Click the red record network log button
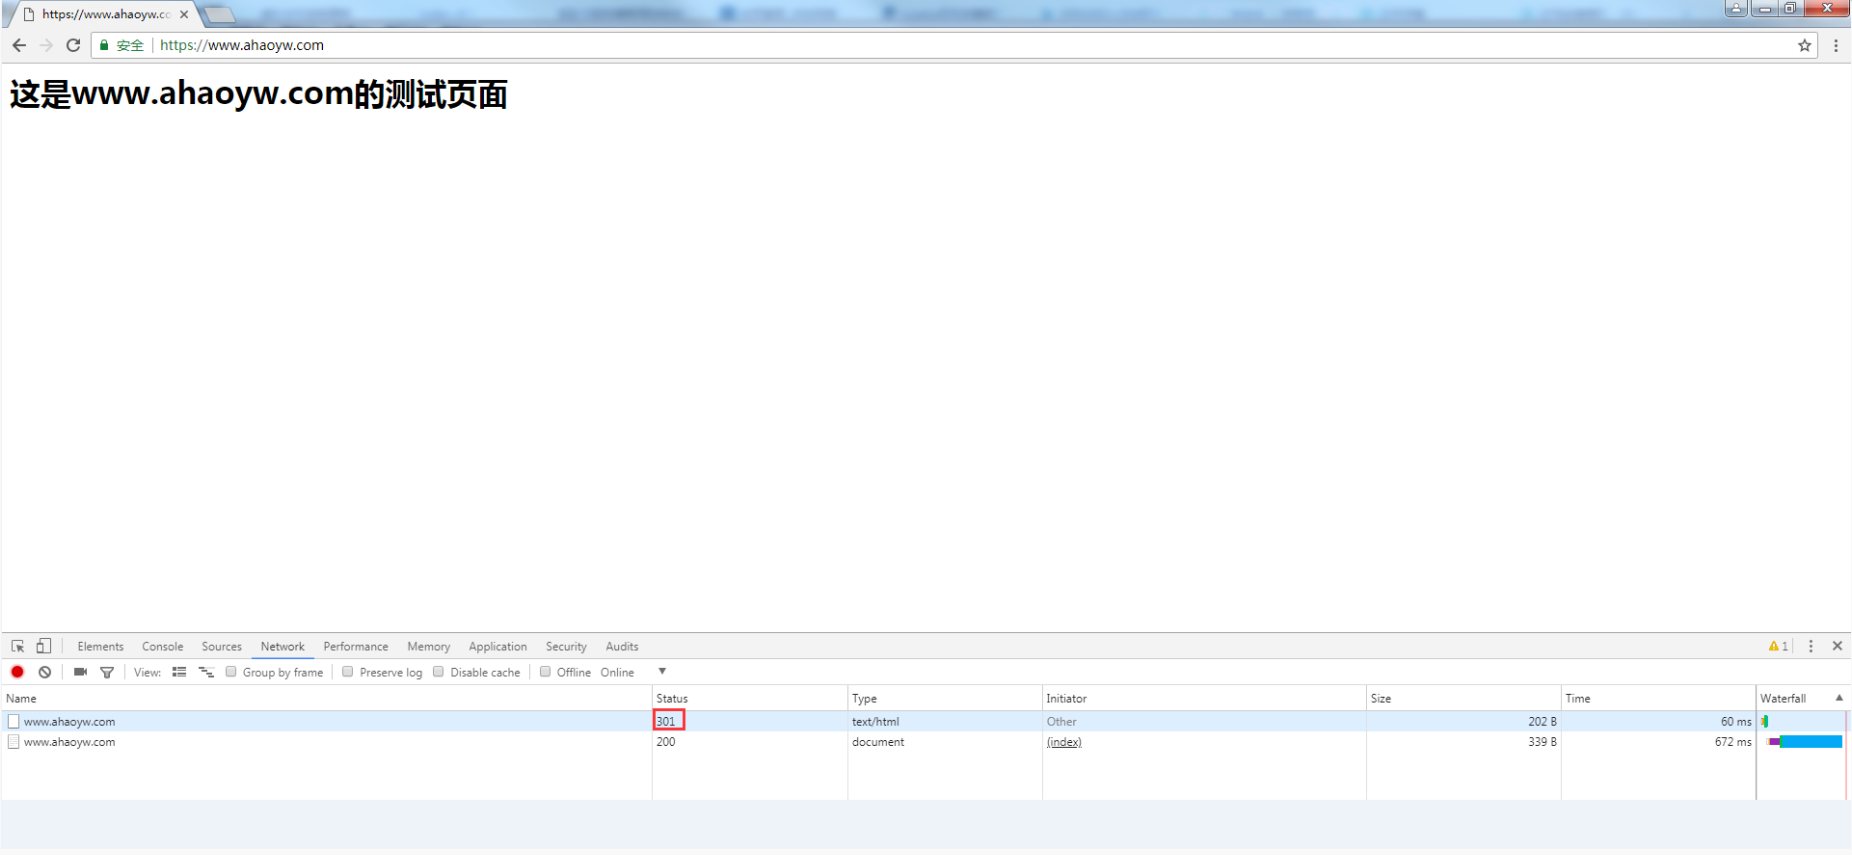This screenshot has height=855, width=1852. tap(17, 672)
